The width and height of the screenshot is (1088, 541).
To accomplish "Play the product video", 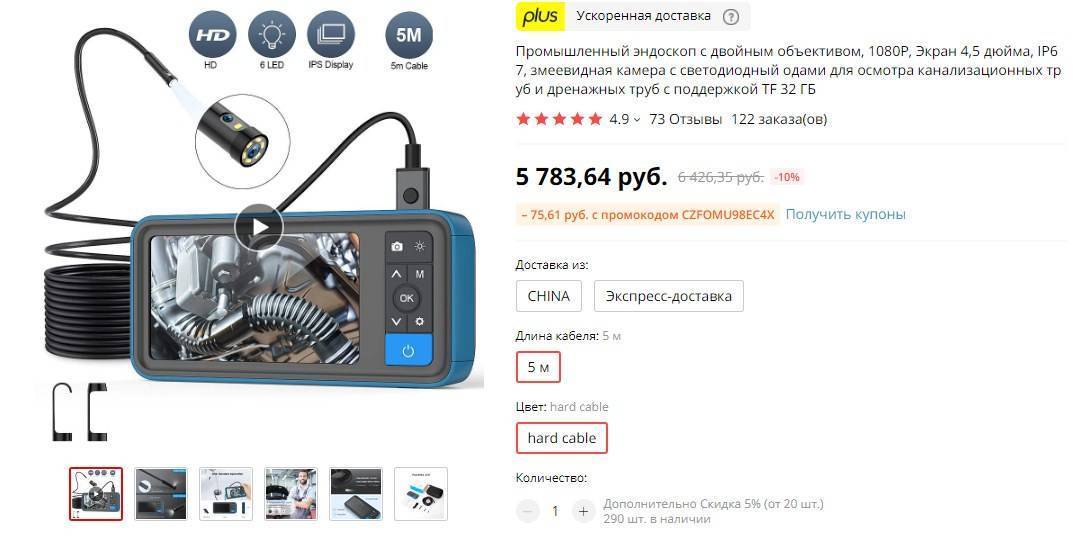I will tap(258, 227).
